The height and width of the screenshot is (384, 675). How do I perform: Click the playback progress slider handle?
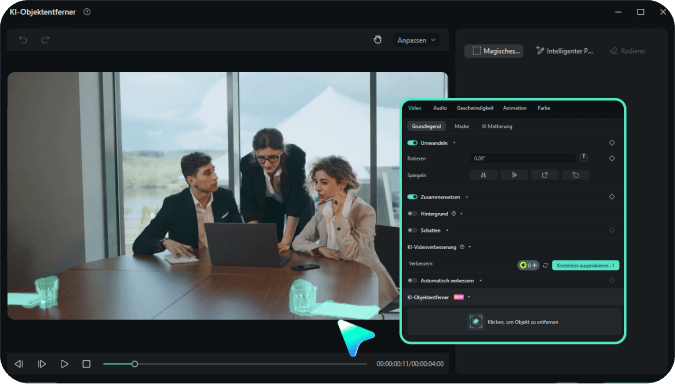click(x=135, y=364)
